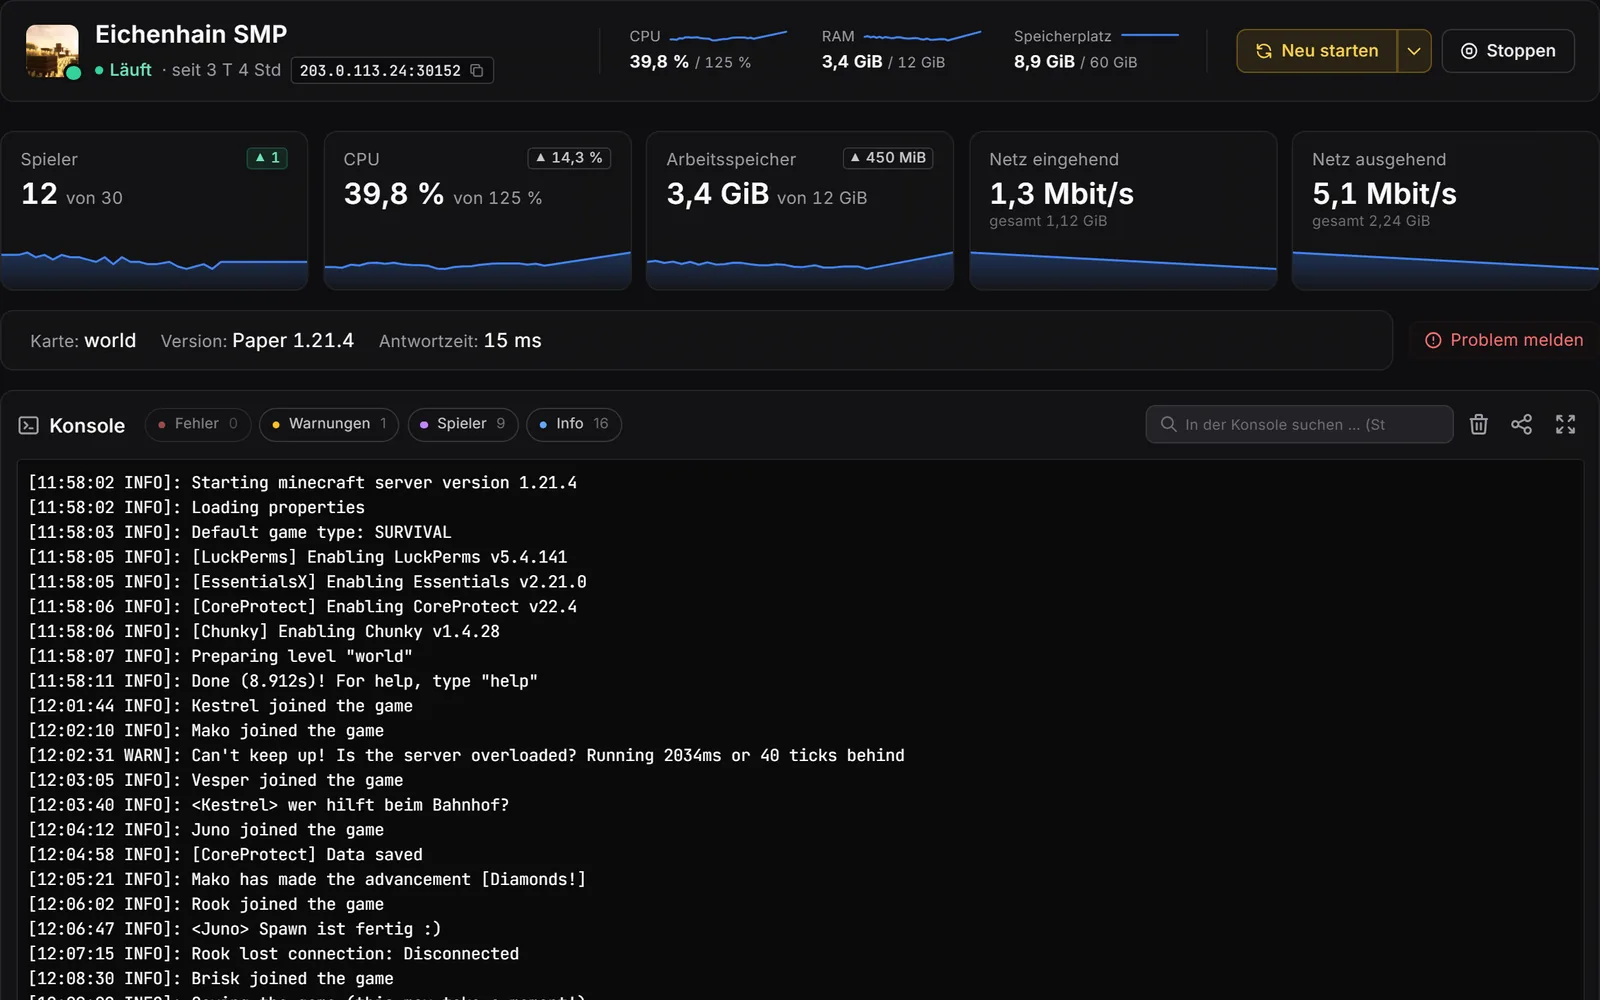
Task: Click the Konsole terminal icon
Action: (29, 425)
